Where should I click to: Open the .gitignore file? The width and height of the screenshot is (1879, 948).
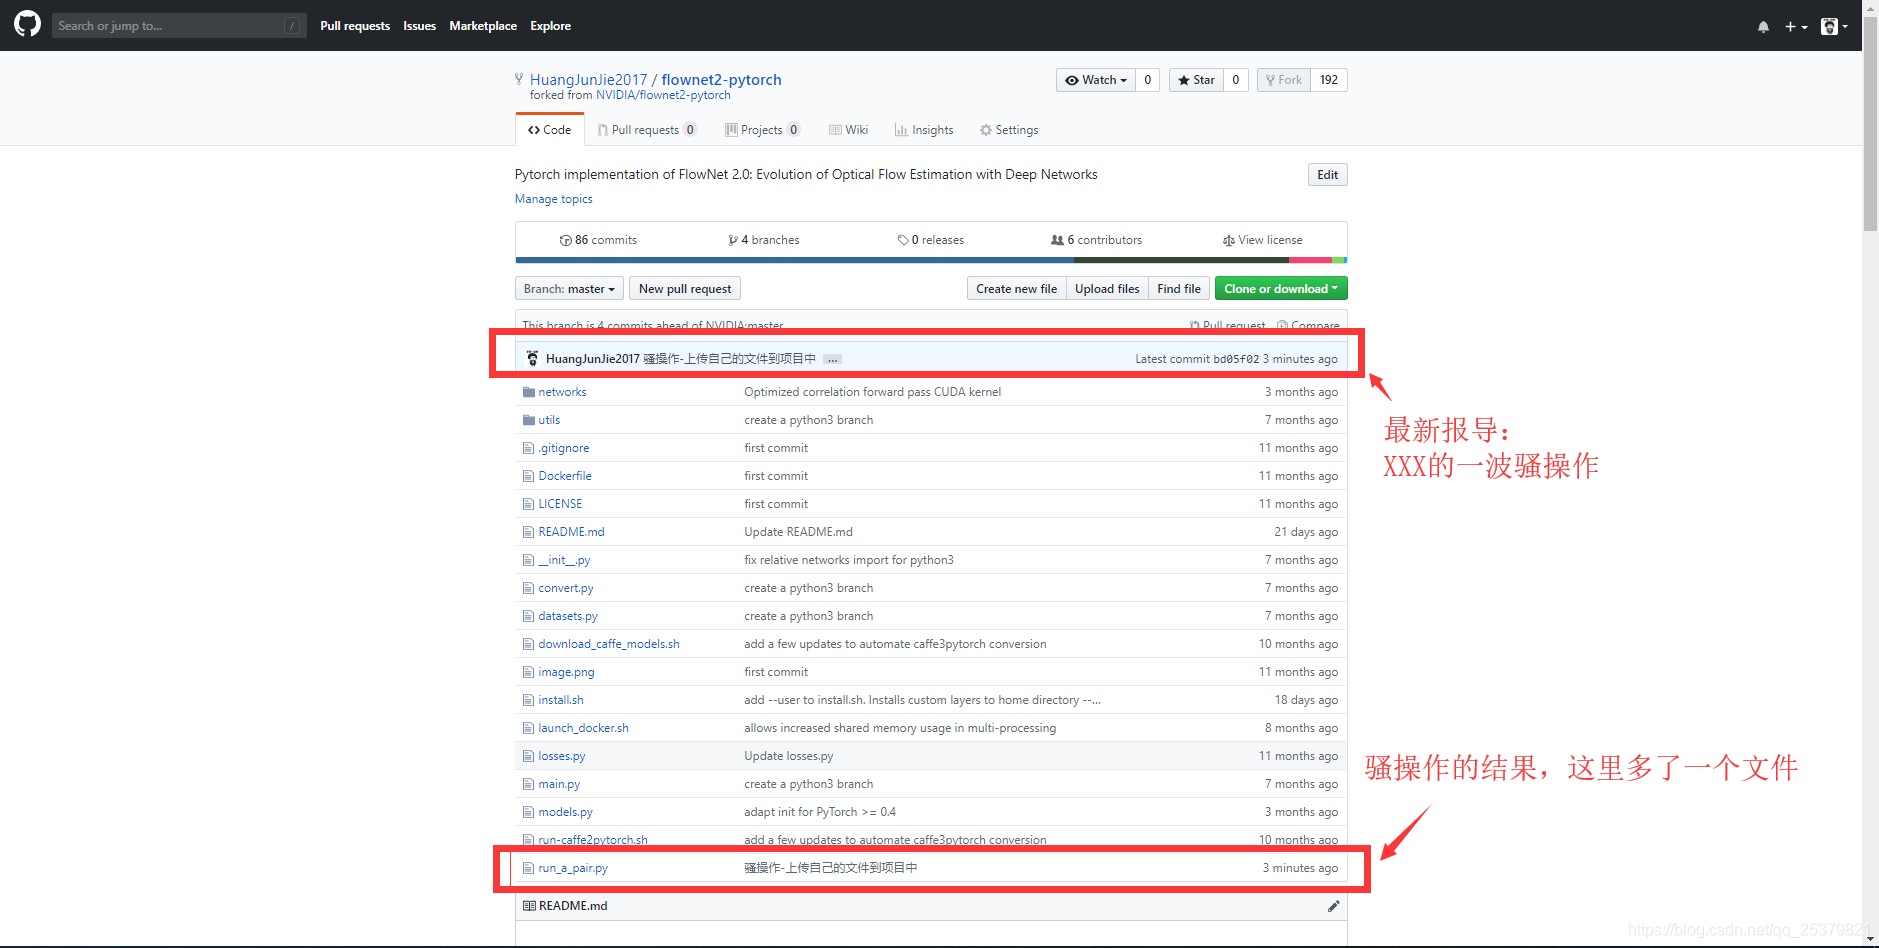point(564,448)
